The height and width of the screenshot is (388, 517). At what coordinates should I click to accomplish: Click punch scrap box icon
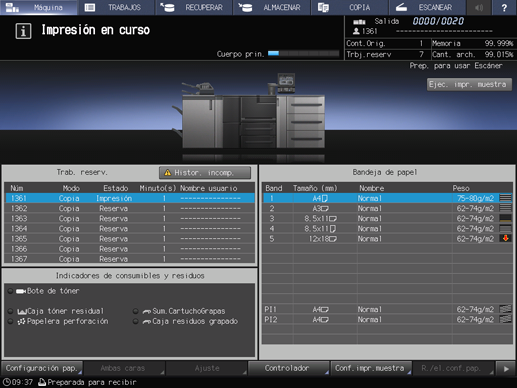[x=22, y=322]
